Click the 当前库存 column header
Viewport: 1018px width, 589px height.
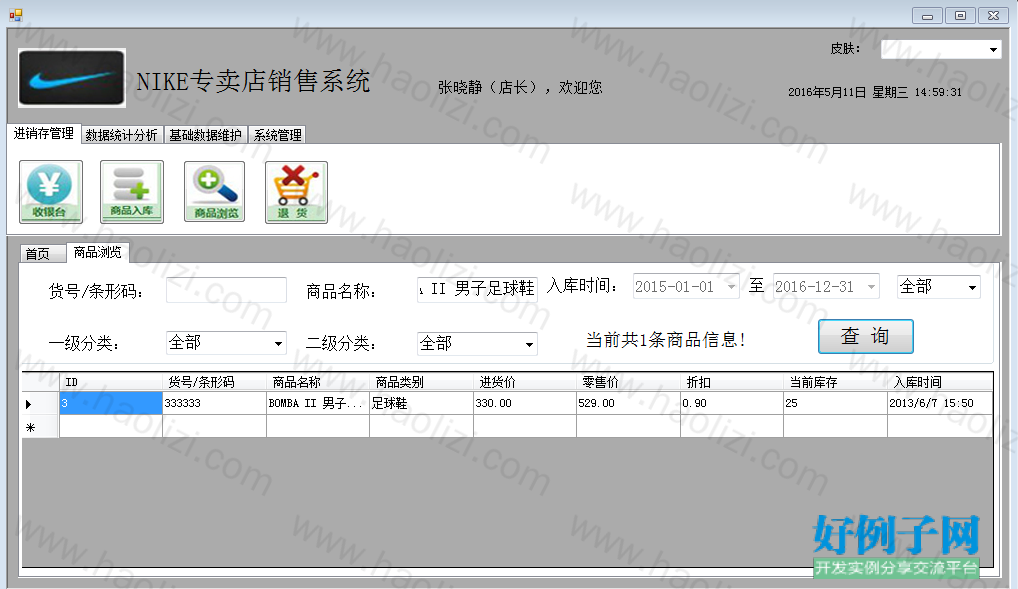click(x=836, y=382)
